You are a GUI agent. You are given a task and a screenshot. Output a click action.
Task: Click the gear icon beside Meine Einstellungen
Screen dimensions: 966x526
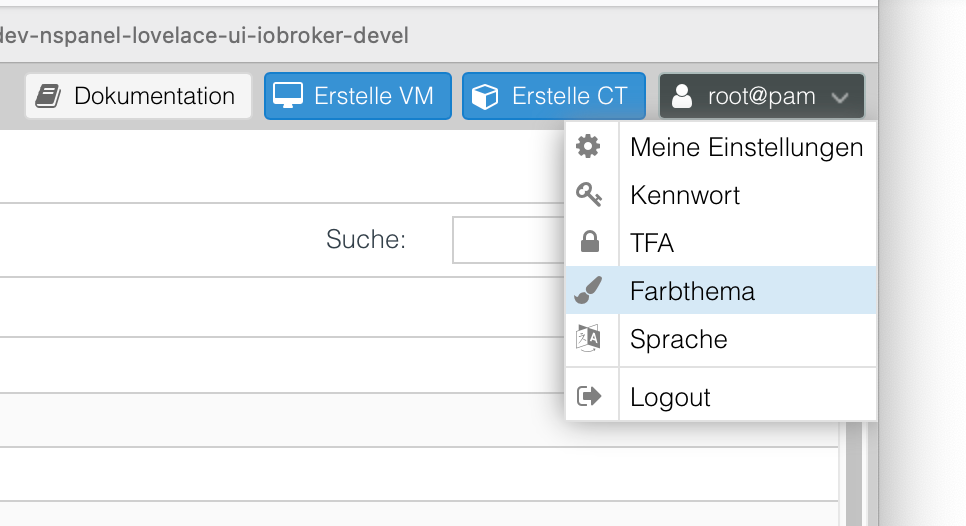[x=589, y=147]
